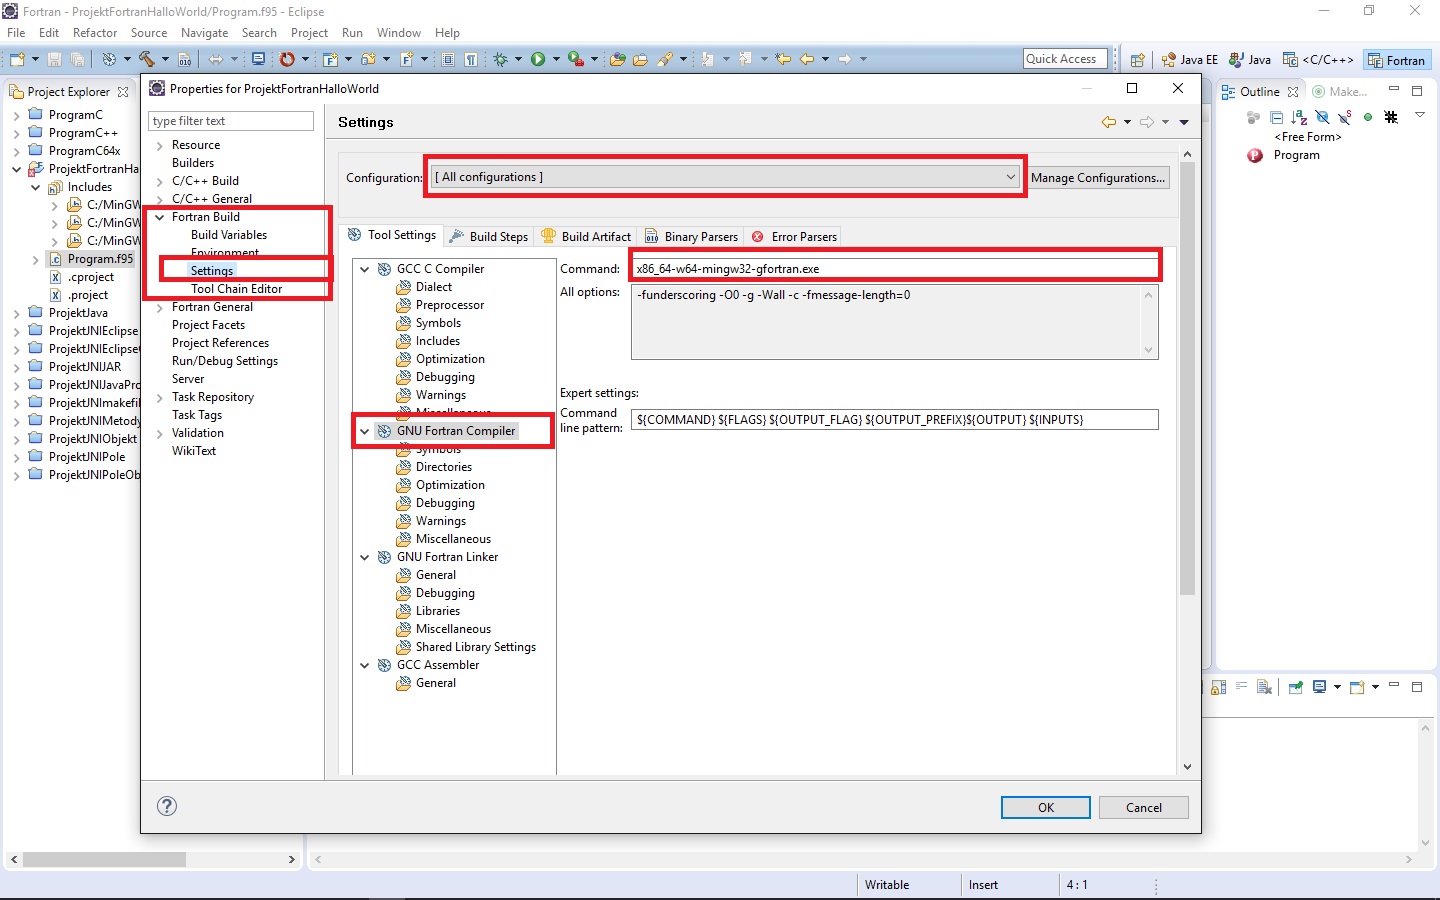Sort Outline items alphabetically
The height and width of the screenshot is (900, 1440).
[x=1299, y=118]
